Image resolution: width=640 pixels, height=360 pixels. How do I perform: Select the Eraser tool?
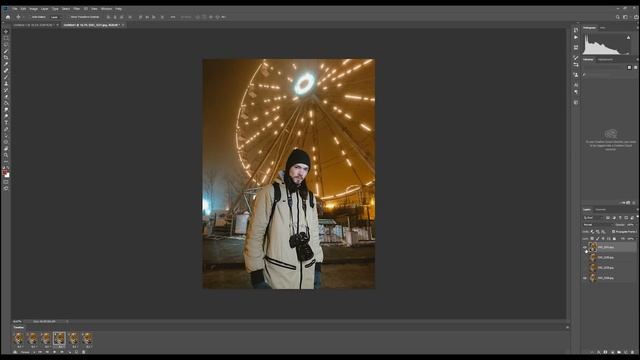click(x=6, y=97)
